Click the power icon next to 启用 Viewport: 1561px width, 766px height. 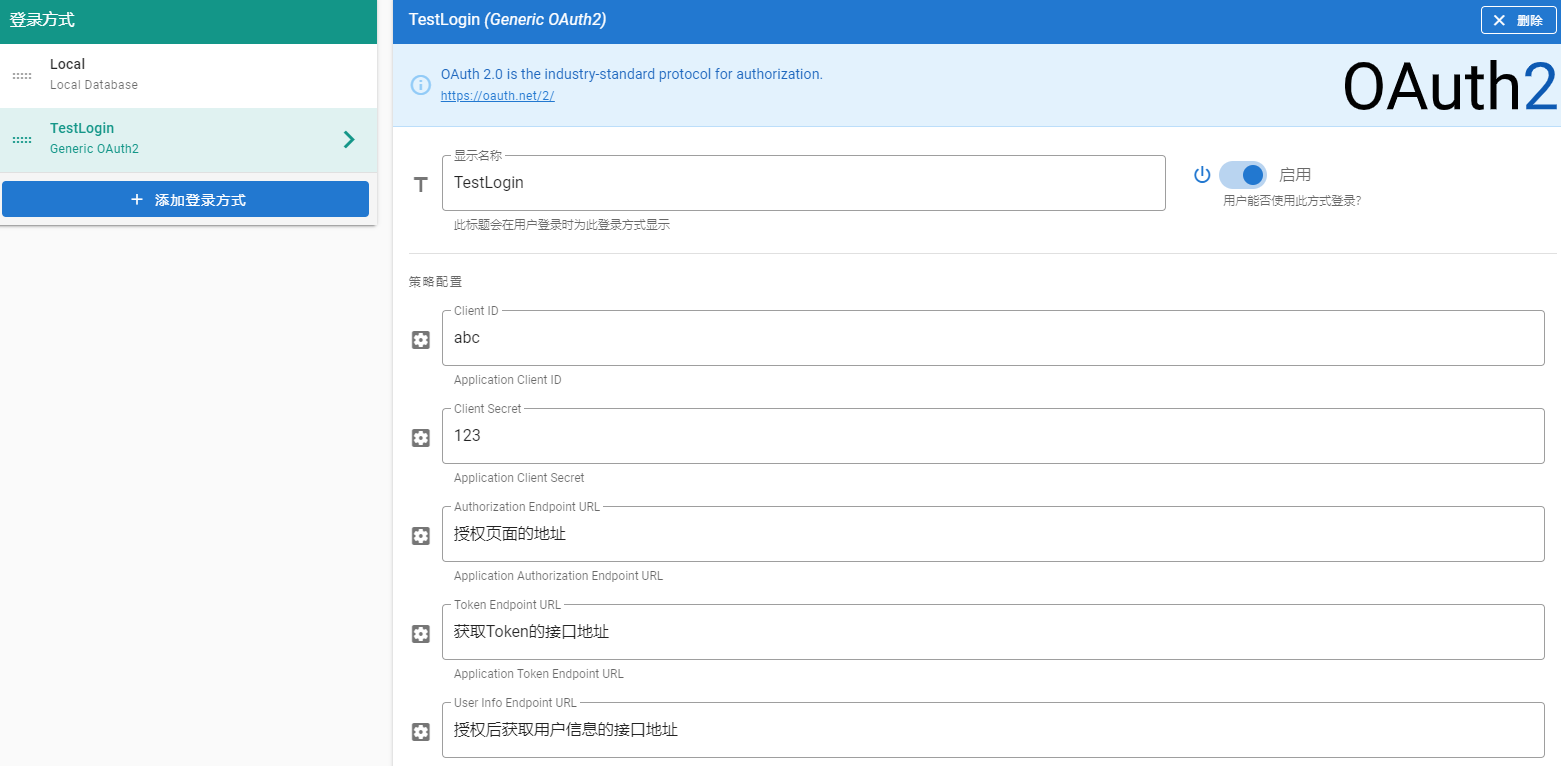(x=1202, y=175)
